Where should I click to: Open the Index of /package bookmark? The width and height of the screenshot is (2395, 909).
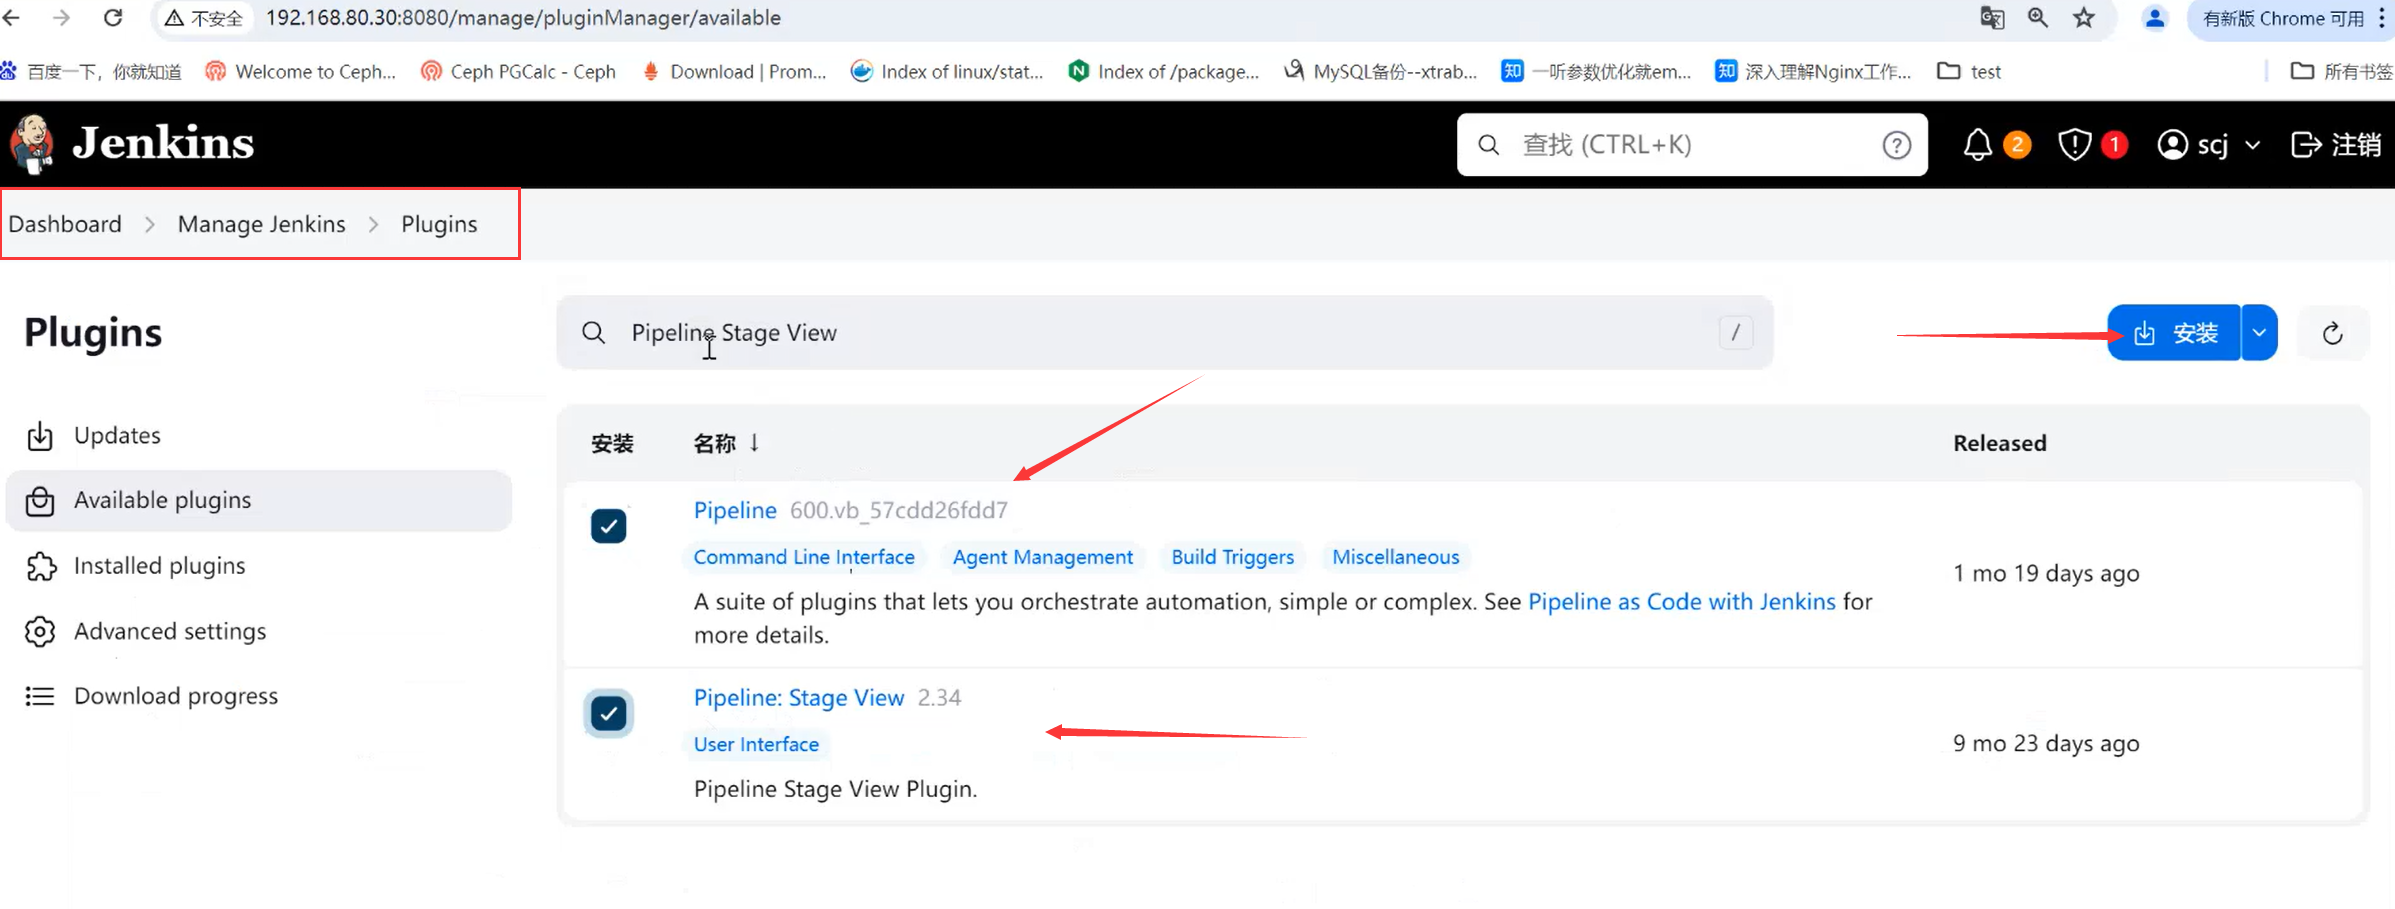[x=1164, y=71]
